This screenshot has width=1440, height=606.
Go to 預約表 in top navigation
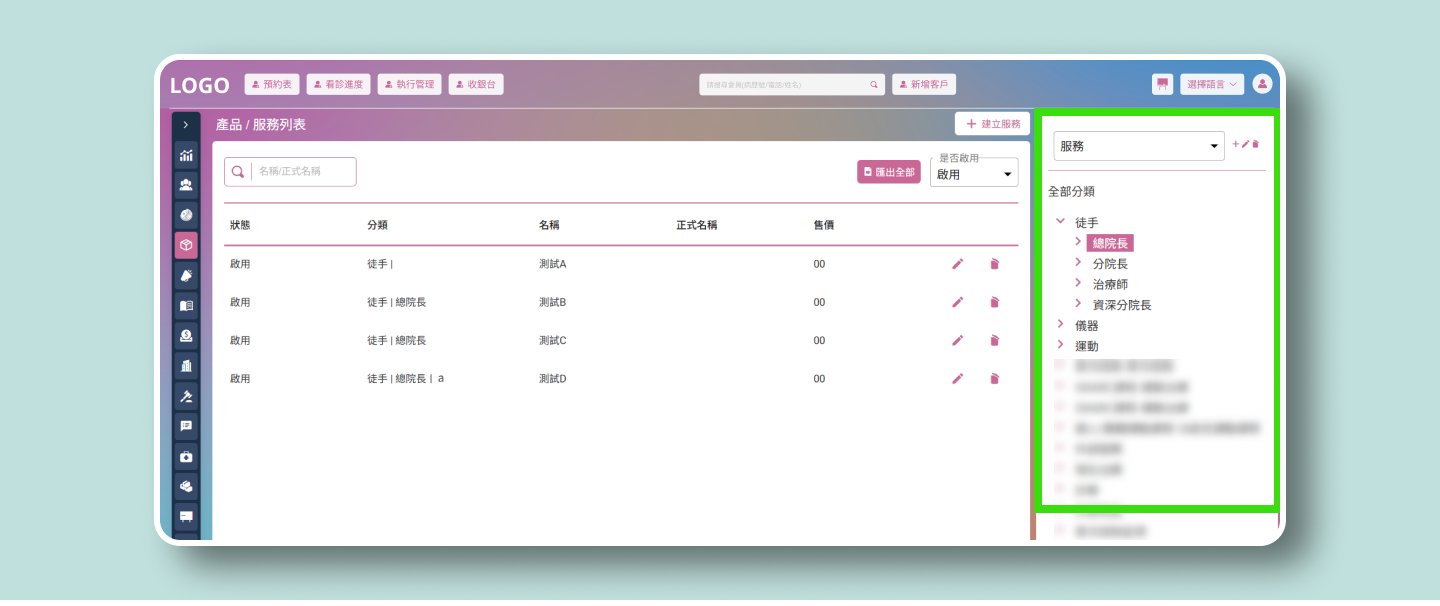(x=271, y=85)
